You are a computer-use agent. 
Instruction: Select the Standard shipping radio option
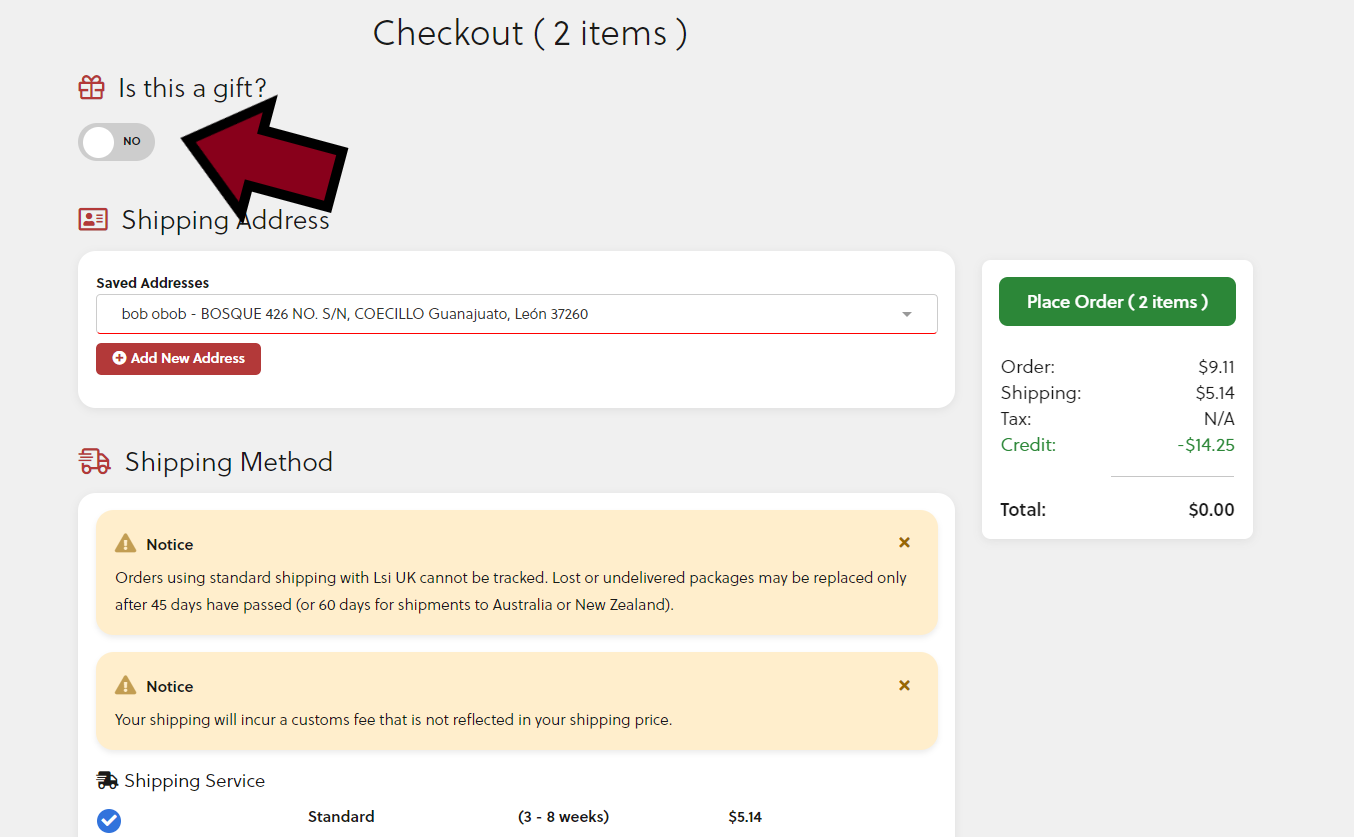point(109,820)
